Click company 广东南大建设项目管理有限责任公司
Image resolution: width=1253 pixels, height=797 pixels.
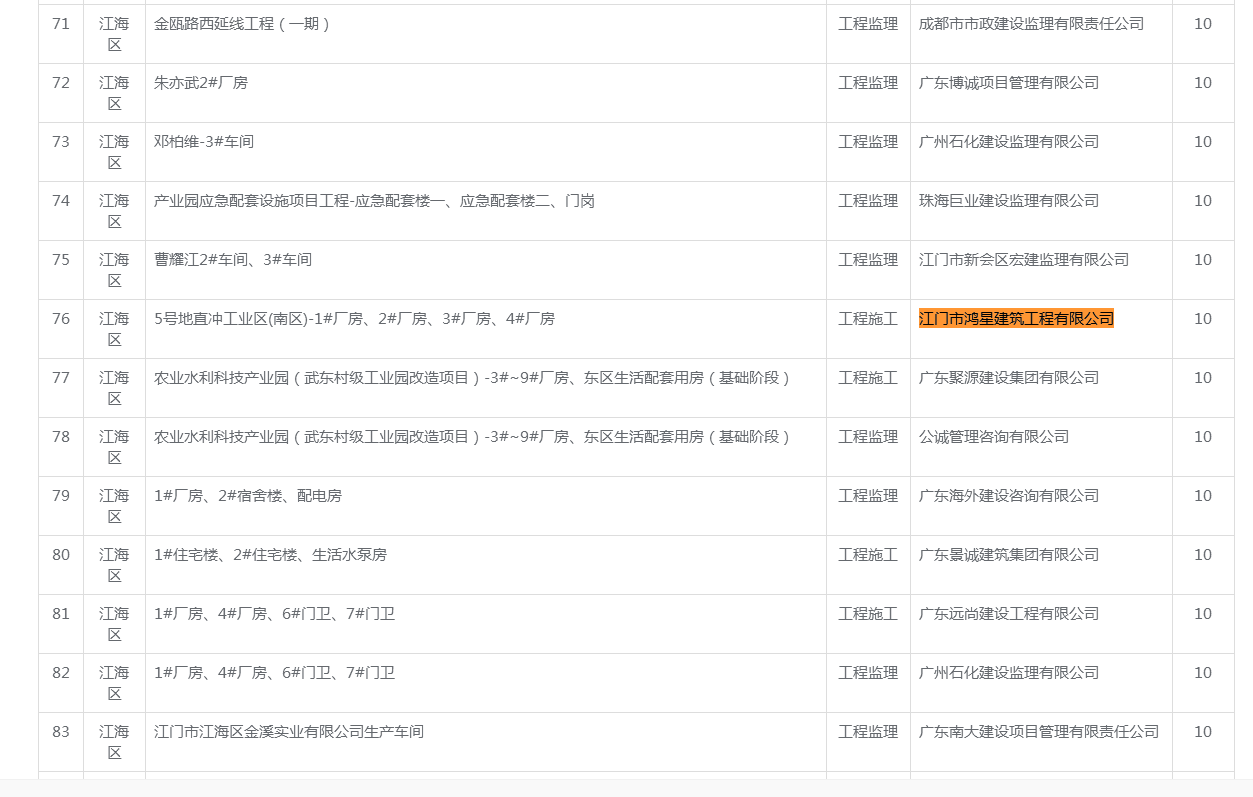[x=1039, y=732]
